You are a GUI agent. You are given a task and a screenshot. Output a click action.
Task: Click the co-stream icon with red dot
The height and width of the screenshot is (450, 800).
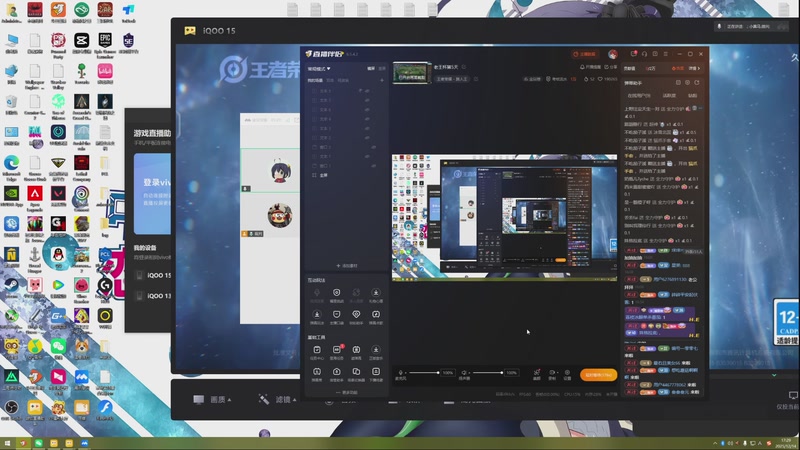click(x=537, y=373)
